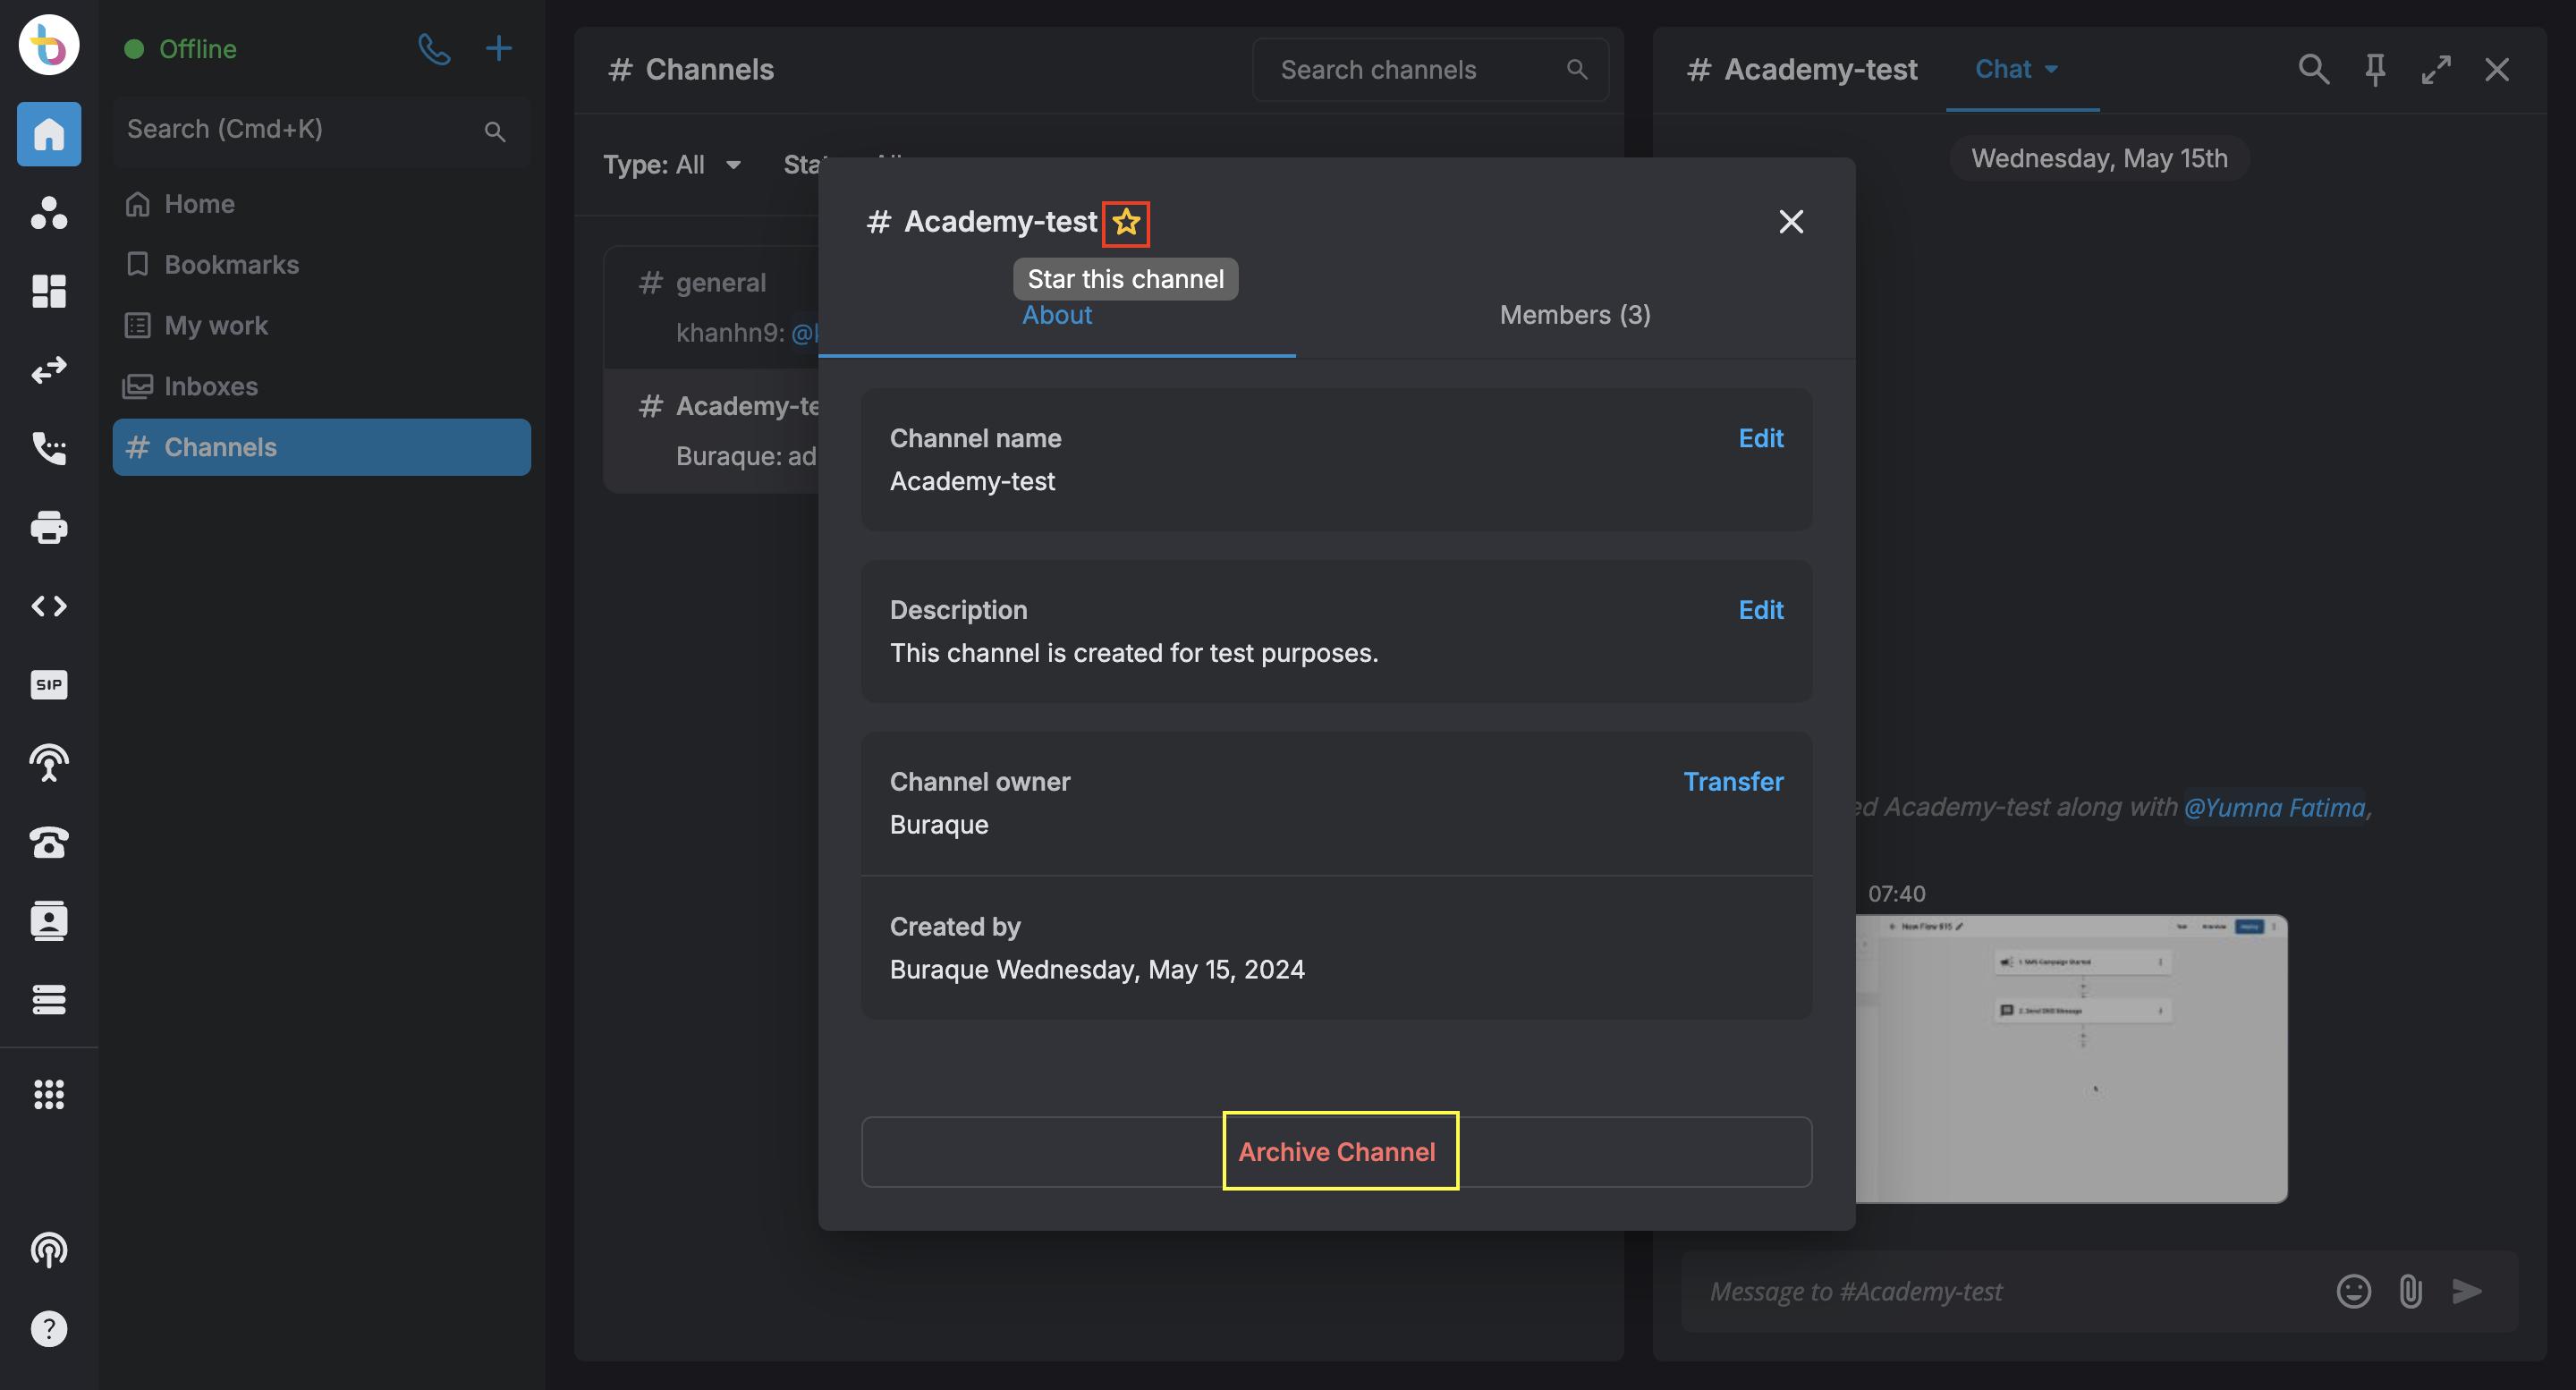
Task: Switch to the Members (3) tab
Action: (1575, 315)
